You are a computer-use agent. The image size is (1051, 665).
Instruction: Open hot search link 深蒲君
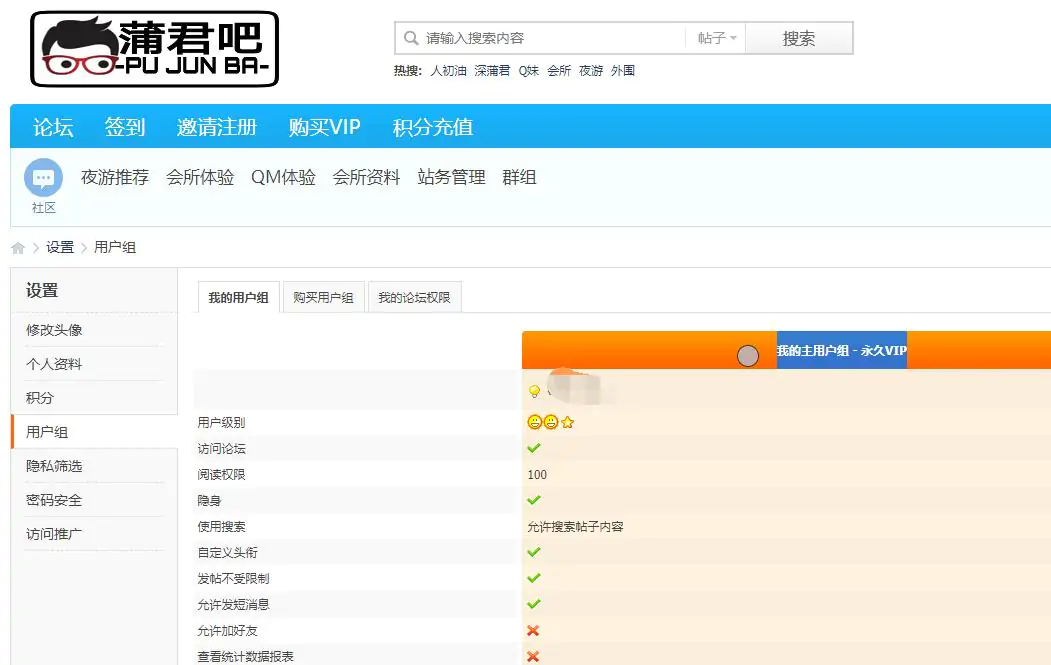(x=492, y=70)
